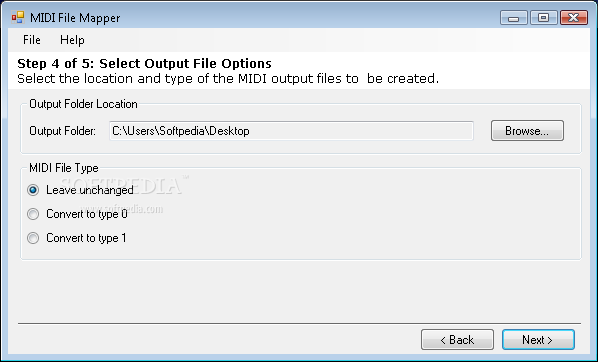598x362 pixels.
Task: Advance to step 5 with Next
Action: [538, 339]
